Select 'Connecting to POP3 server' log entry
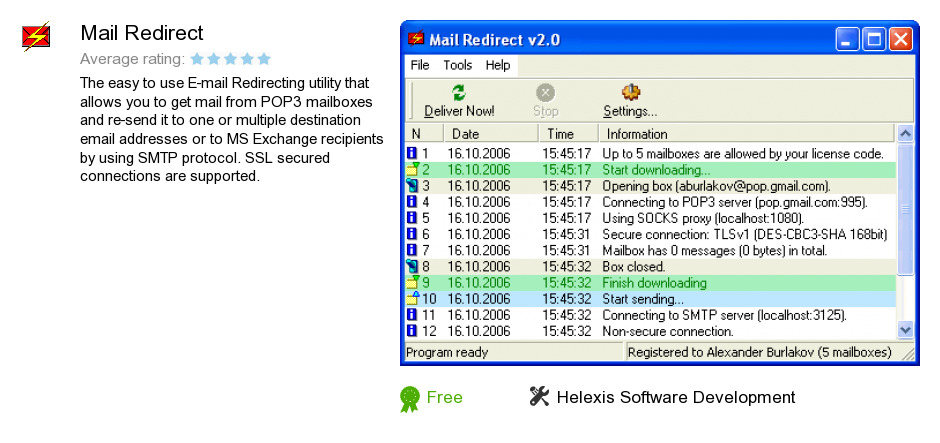This screenshot has width=940, height=443. [x=650, y=202]
